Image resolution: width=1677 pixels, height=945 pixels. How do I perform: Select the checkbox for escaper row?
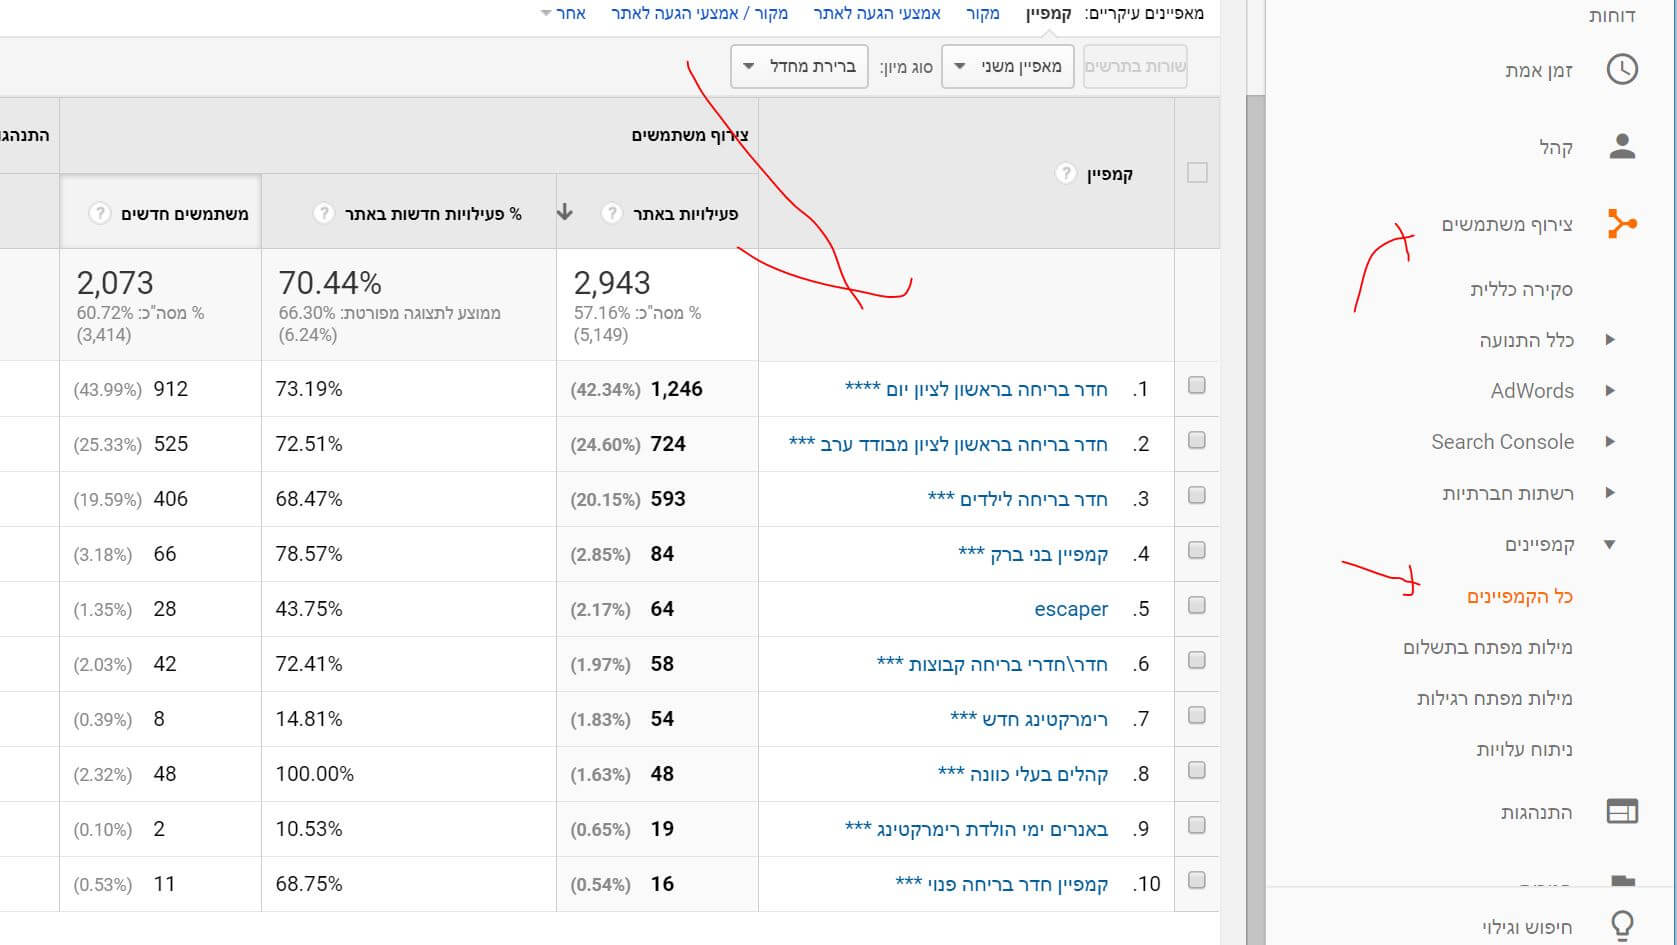point(1196,605)
